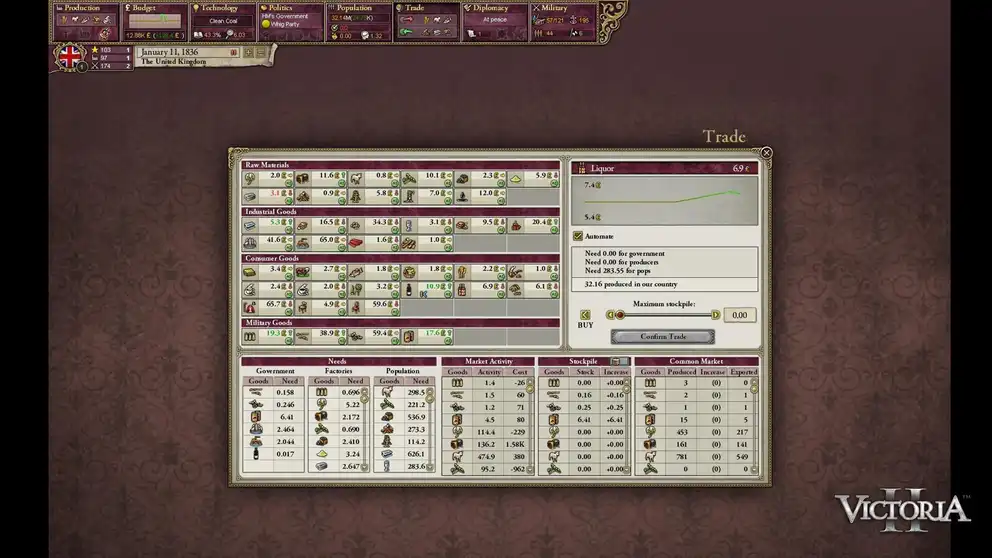The height and width of the screenshot is (558, 992).
Task: Toggle the icon beside the Stockpile header
Action: click(619, 361)
